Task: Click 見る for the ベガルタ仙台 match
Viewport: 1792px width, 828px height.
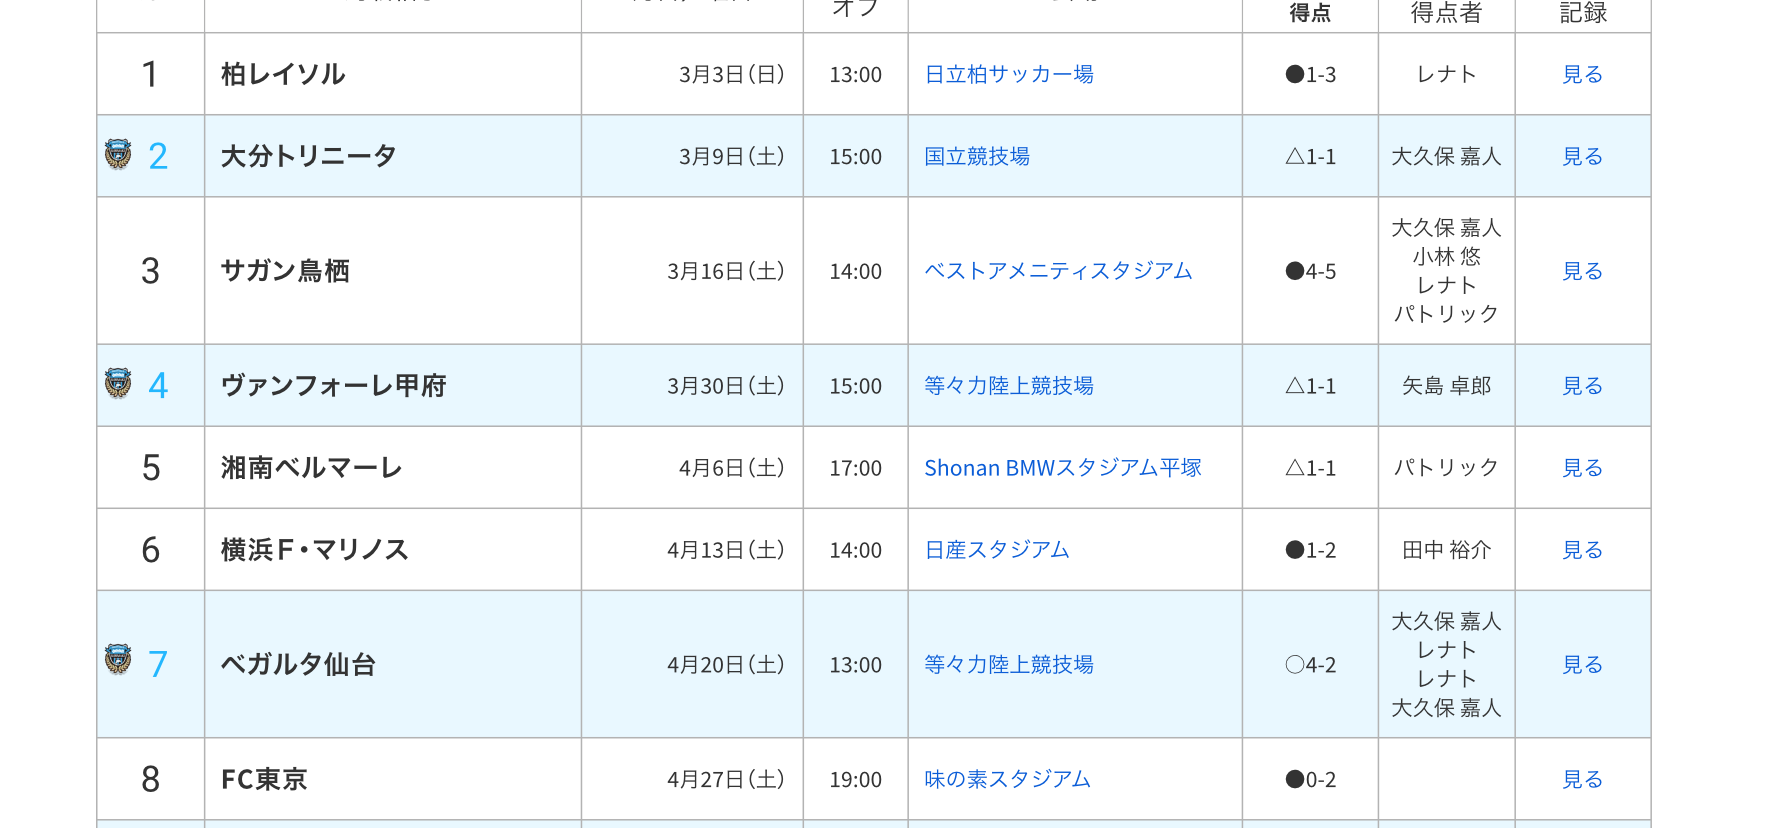Action: coord(1582,665)
